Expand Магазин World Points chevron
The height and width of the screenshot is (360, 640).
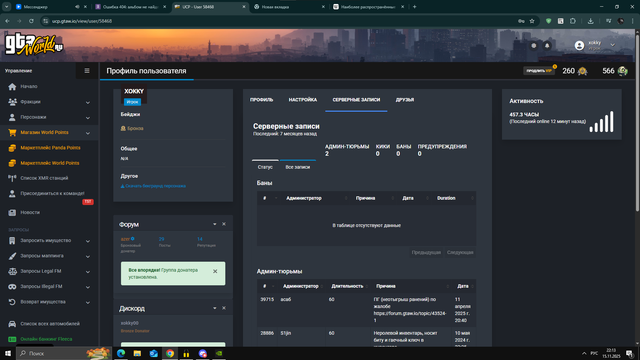[88, 133]
